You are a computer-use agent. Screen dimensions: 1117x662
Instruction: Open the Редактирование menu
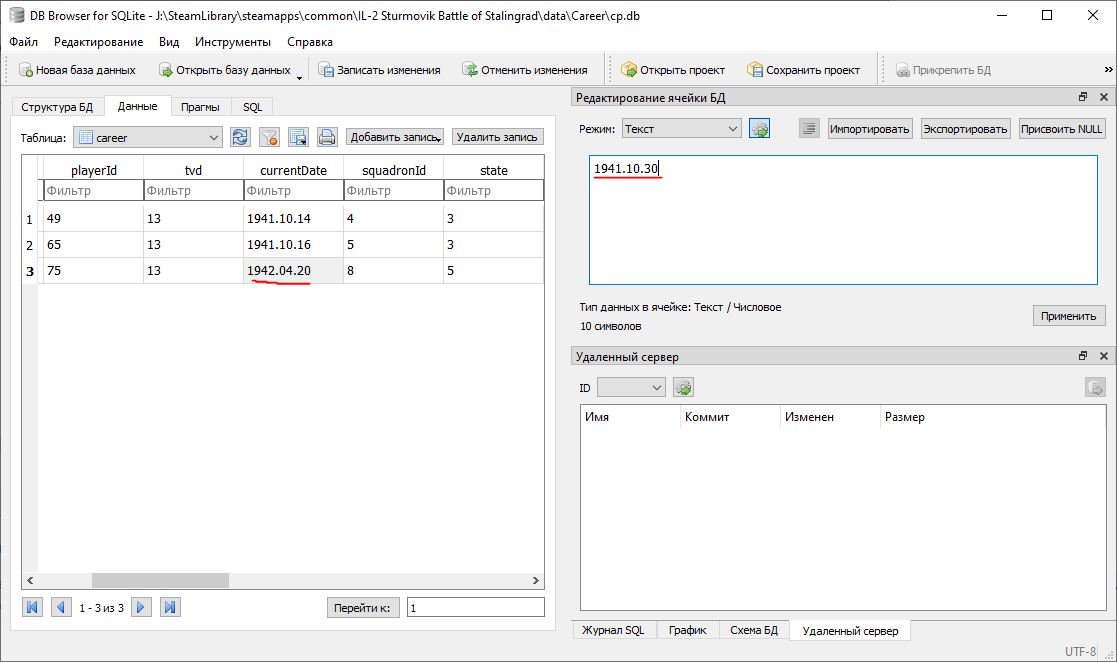(x=98, y=41)
